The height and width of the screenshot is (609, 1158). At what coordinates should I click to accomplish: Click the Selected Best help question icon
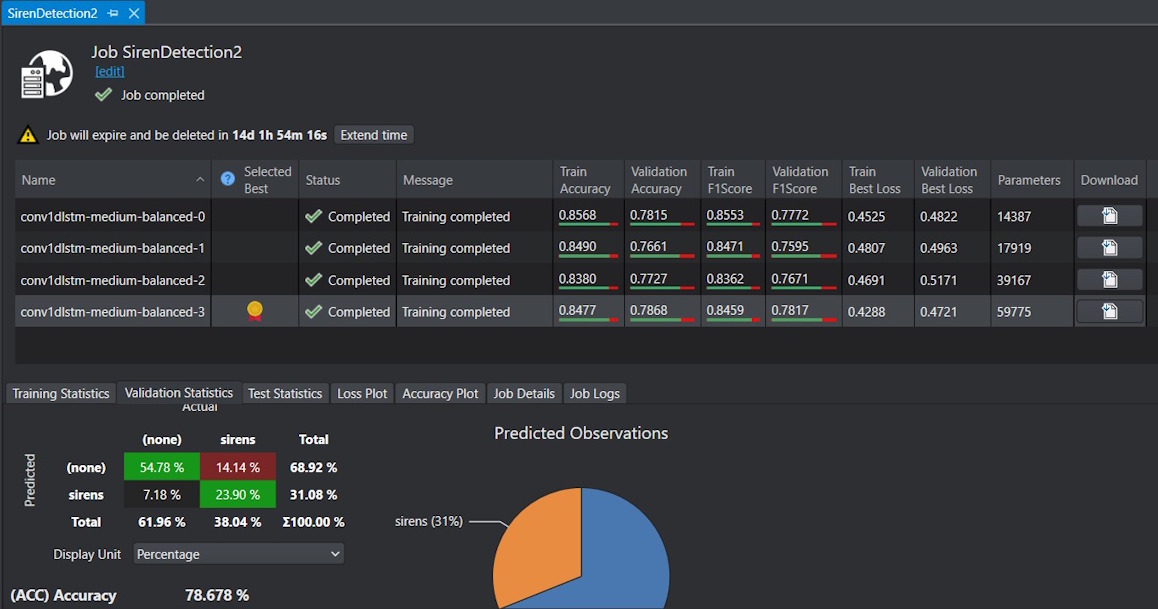click(x=228, y=179)
